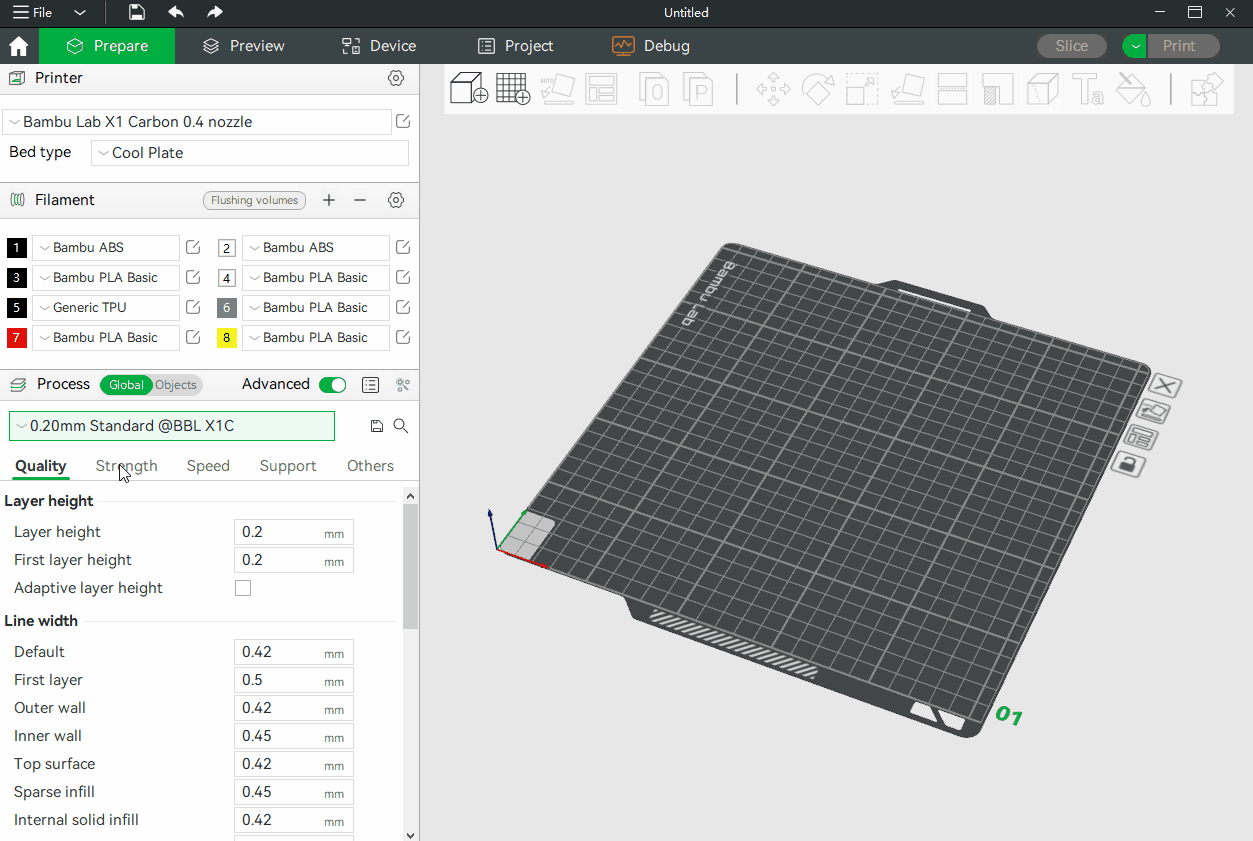Open filament 3 Bambu PLA Basic dropdown
This screenshot has height=841, width=1253.
[x=106, y=278]
